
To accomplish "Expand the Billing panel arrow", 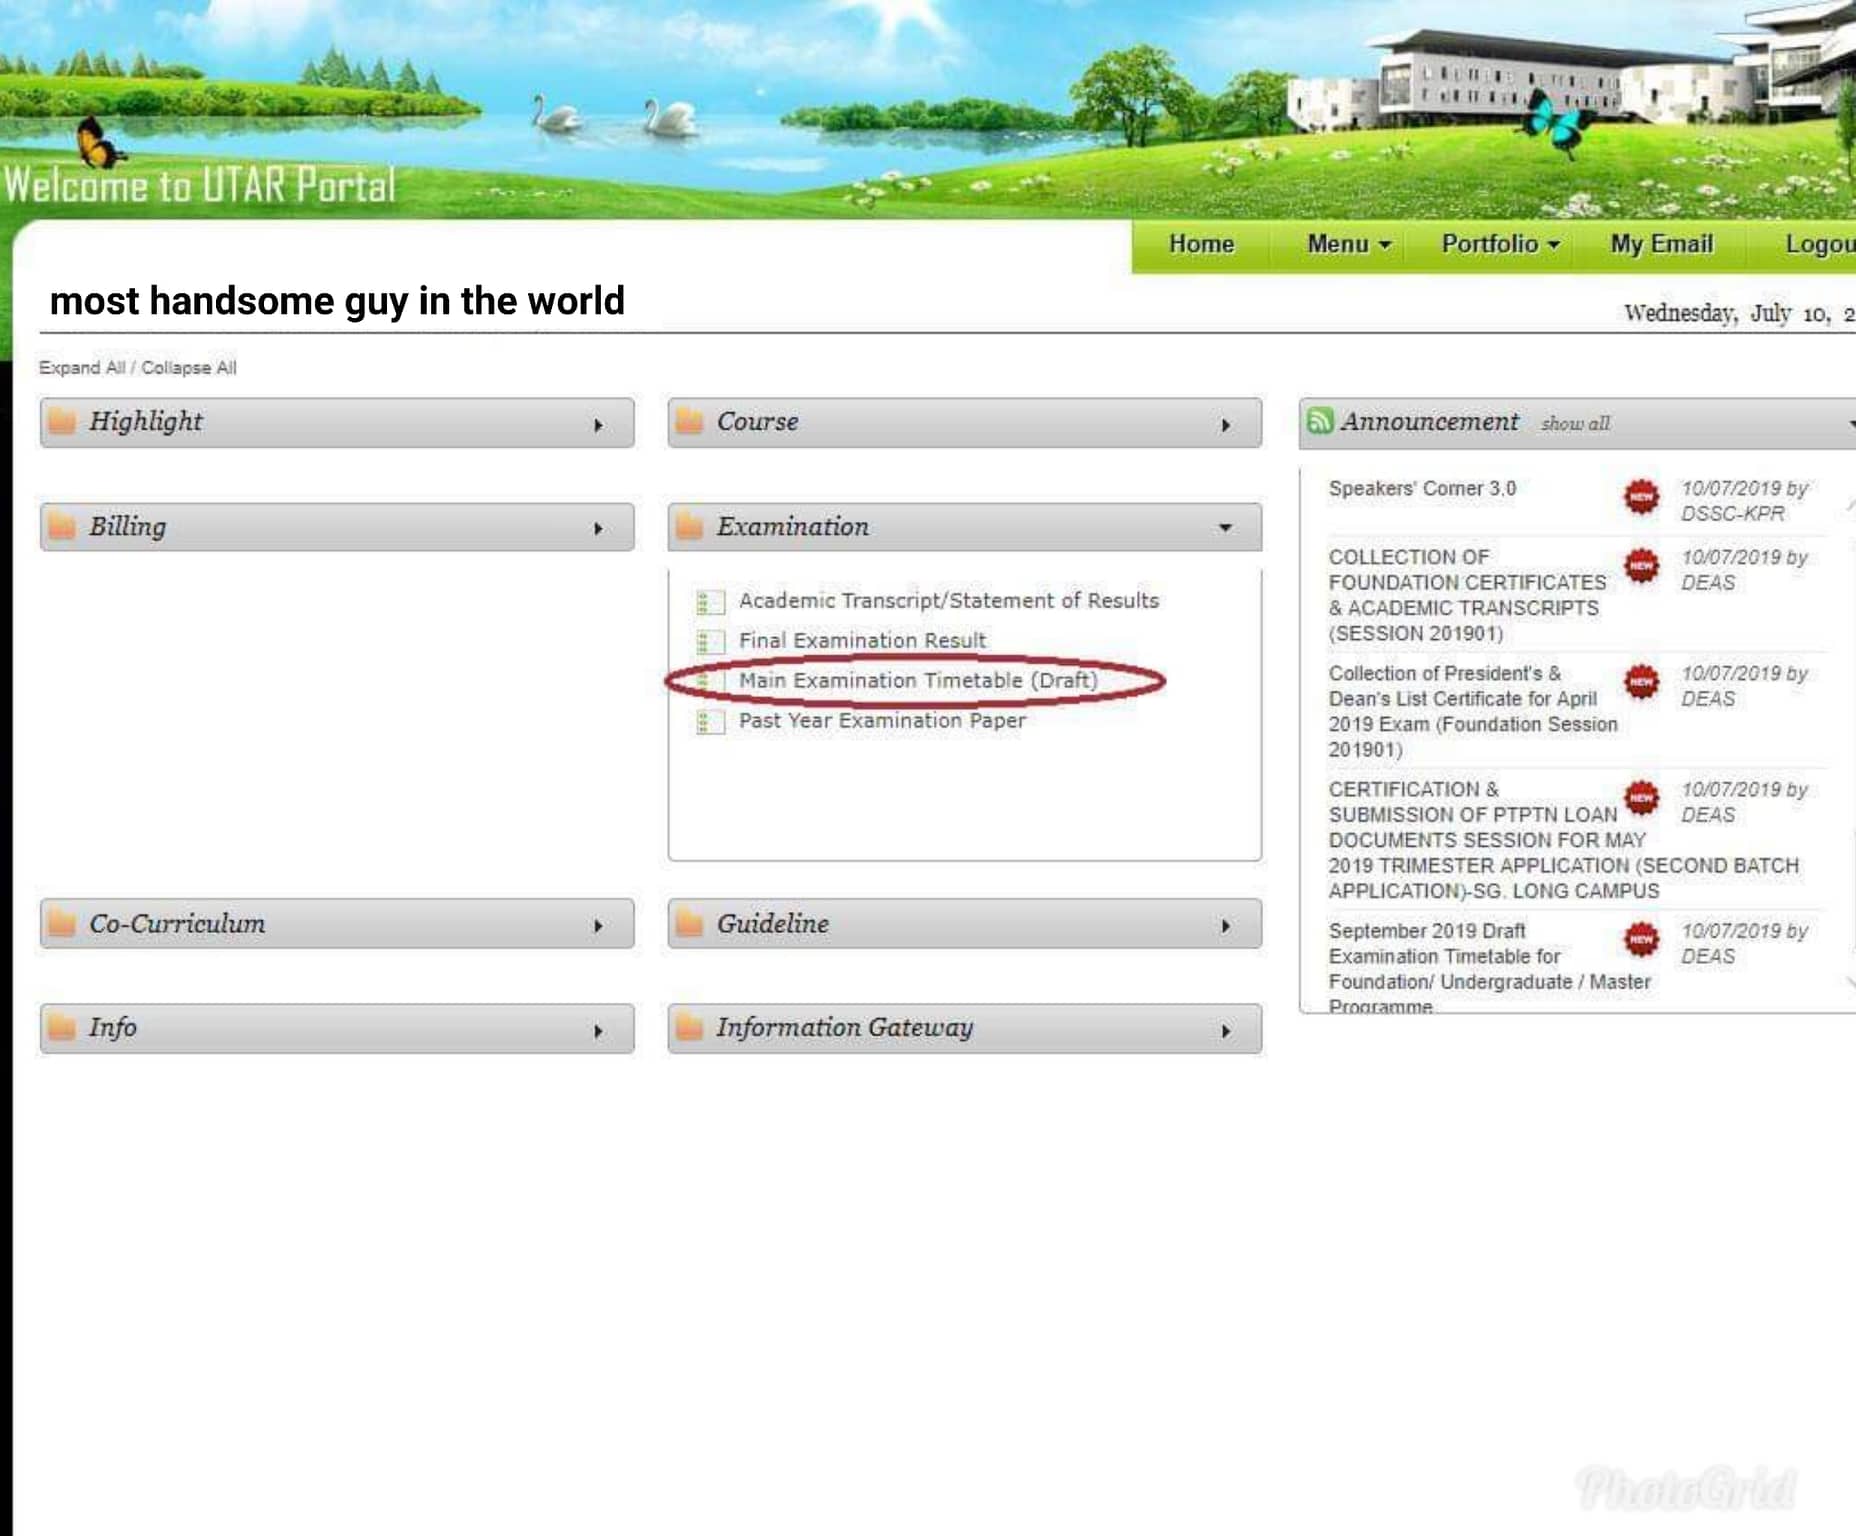I will pos(598,529).
